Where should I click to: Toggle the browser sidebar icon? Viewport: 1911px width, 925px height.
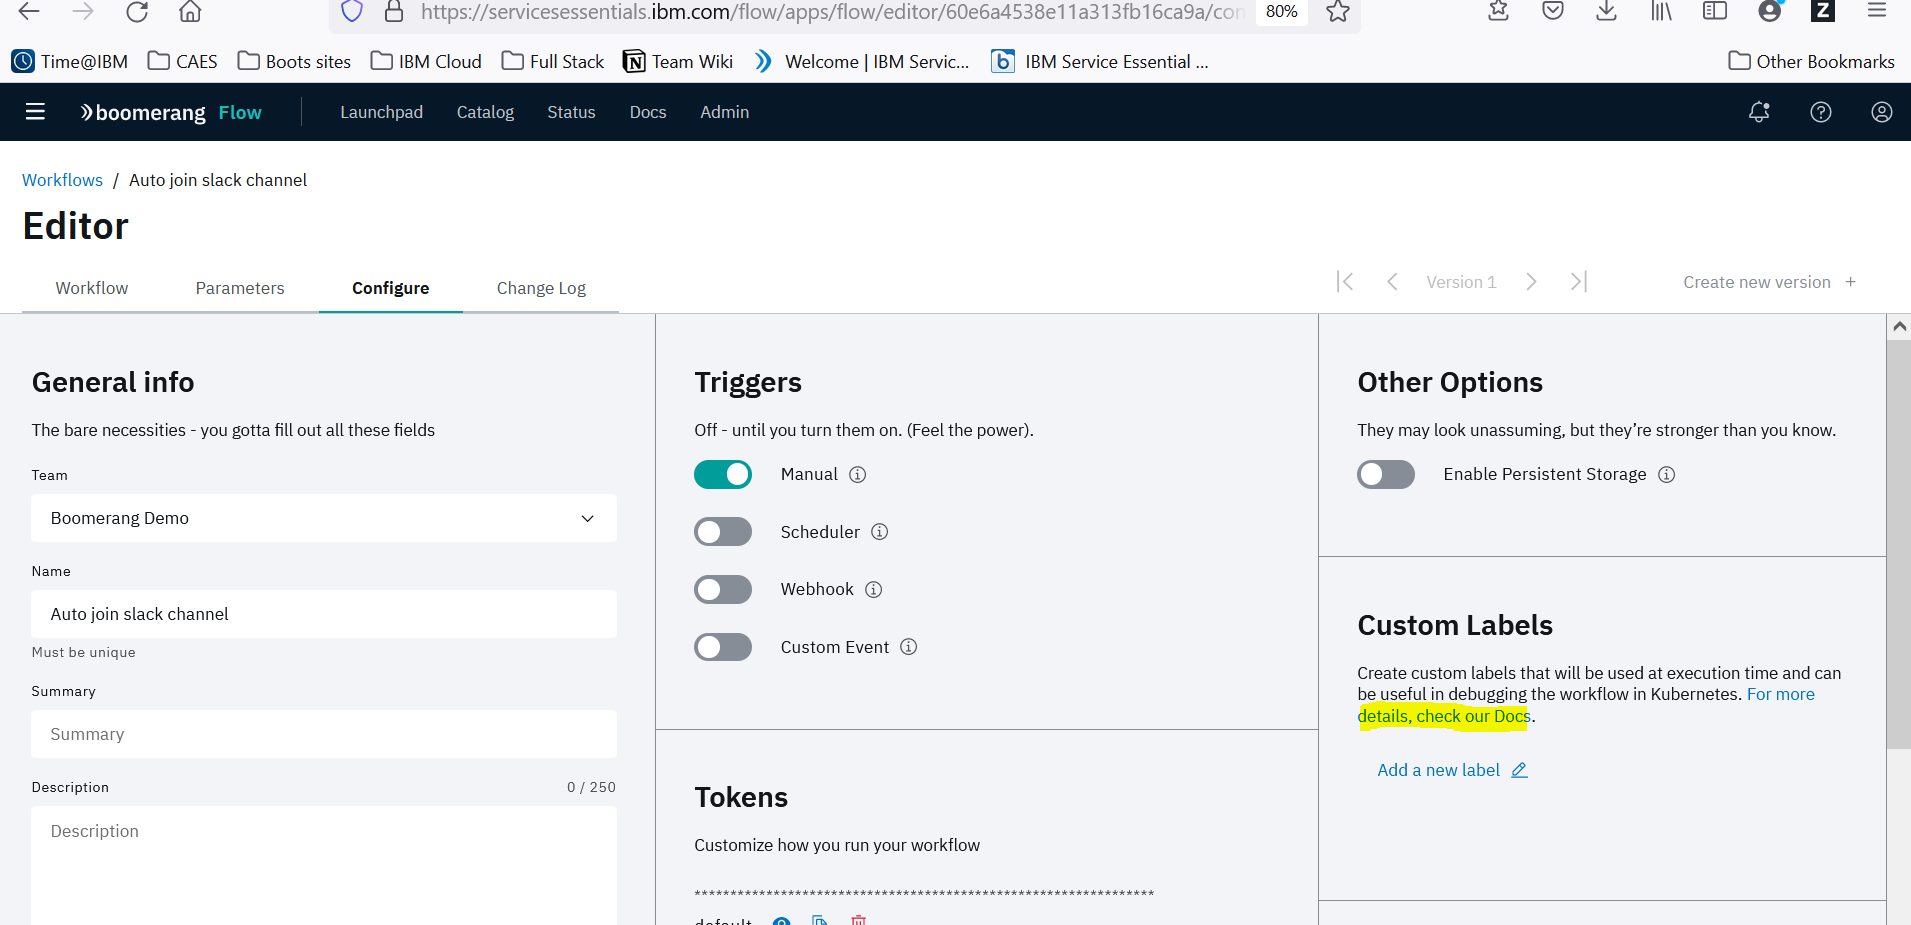pos(1715,11)
